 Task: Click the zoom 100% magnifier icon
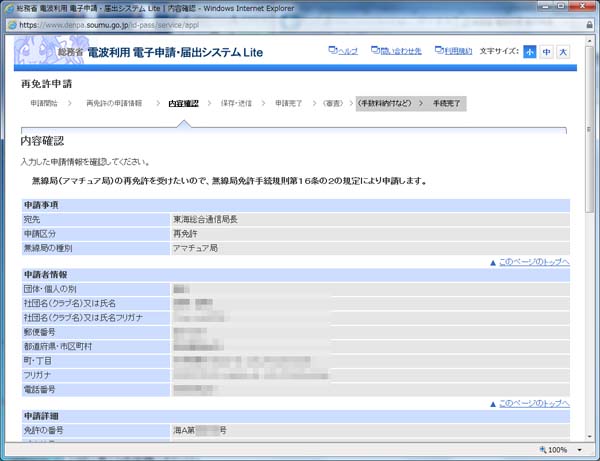(543, 450)
